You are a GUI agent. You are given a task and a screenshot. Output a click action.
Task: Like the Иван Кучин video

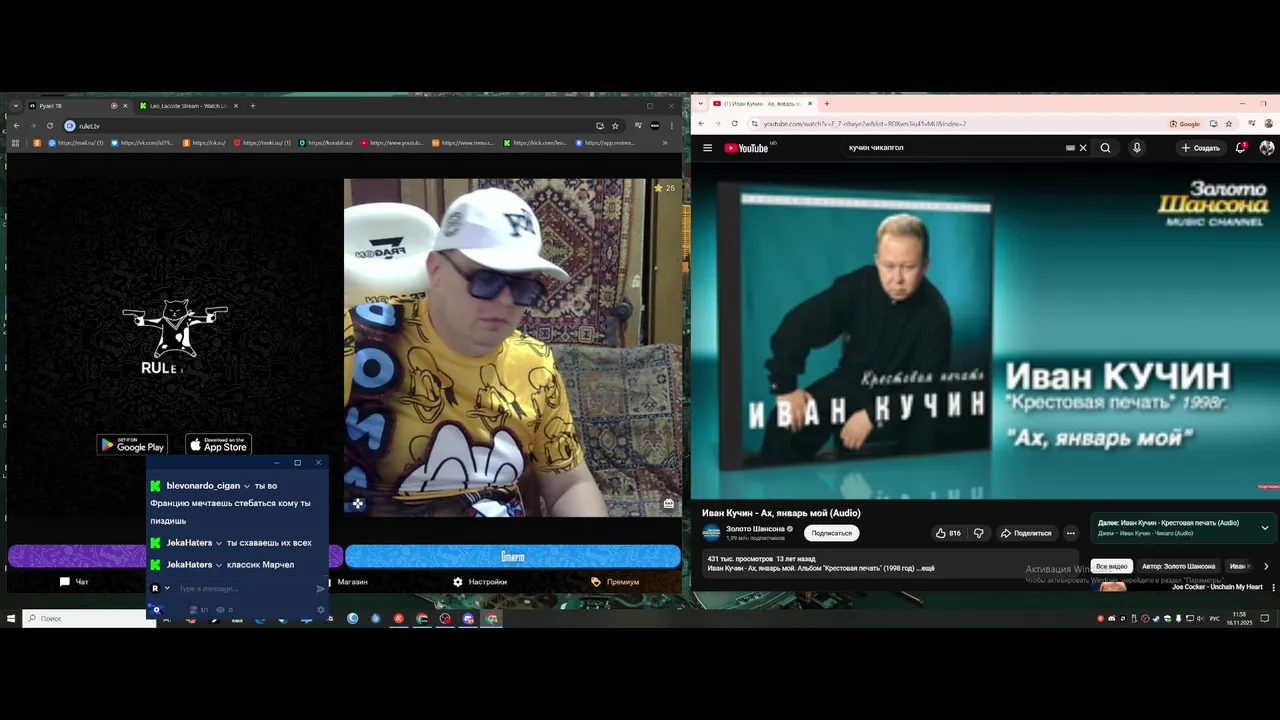point(947,533)
